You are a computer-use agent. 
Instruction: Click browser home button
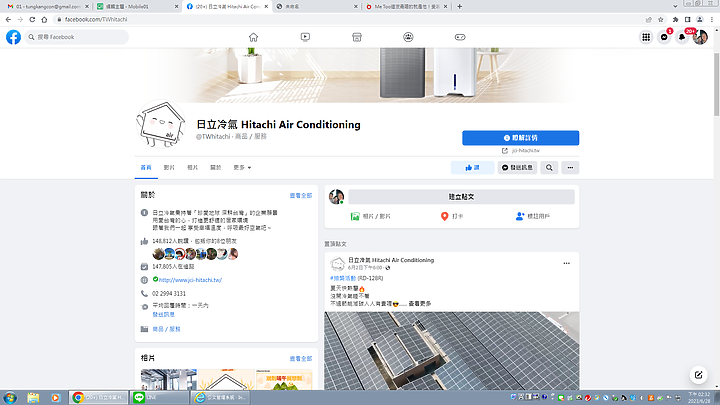pyautogui.click(x=44, y=19)
